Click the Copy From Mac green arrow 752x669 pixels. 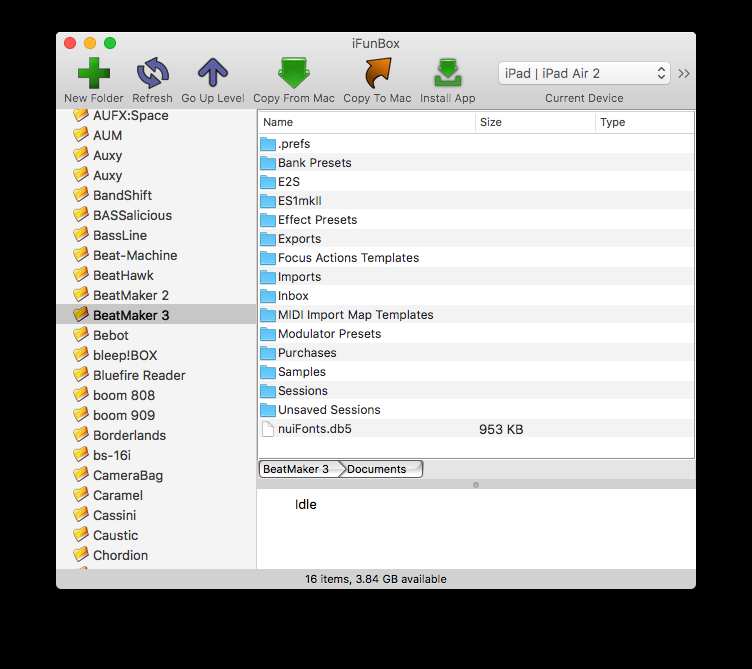[x=294, y=73]
